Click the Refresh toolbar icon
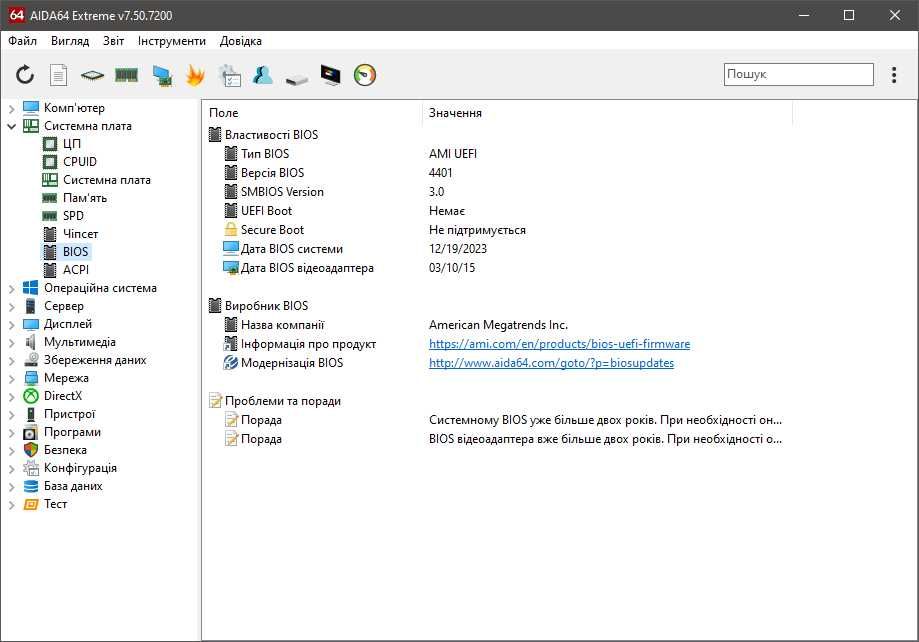Screen dimensions: 919x642 coord(25,75)
